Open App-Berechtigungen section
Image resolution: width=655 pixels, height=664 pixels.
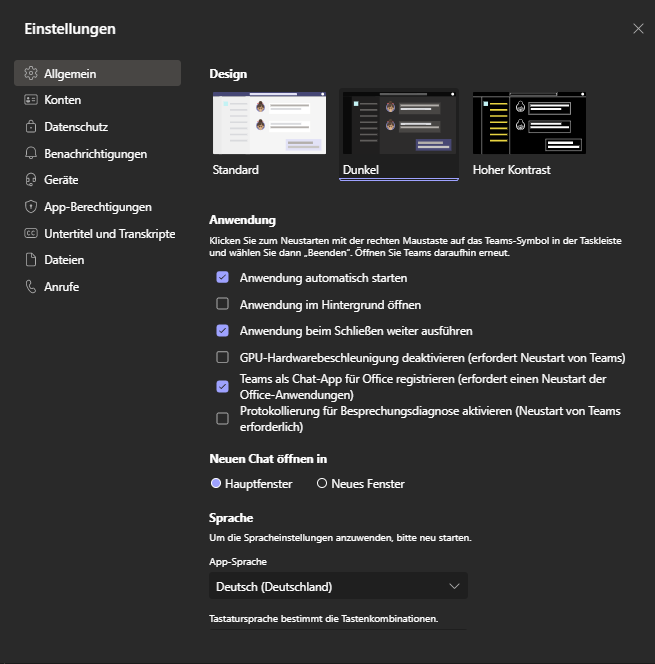97,207
